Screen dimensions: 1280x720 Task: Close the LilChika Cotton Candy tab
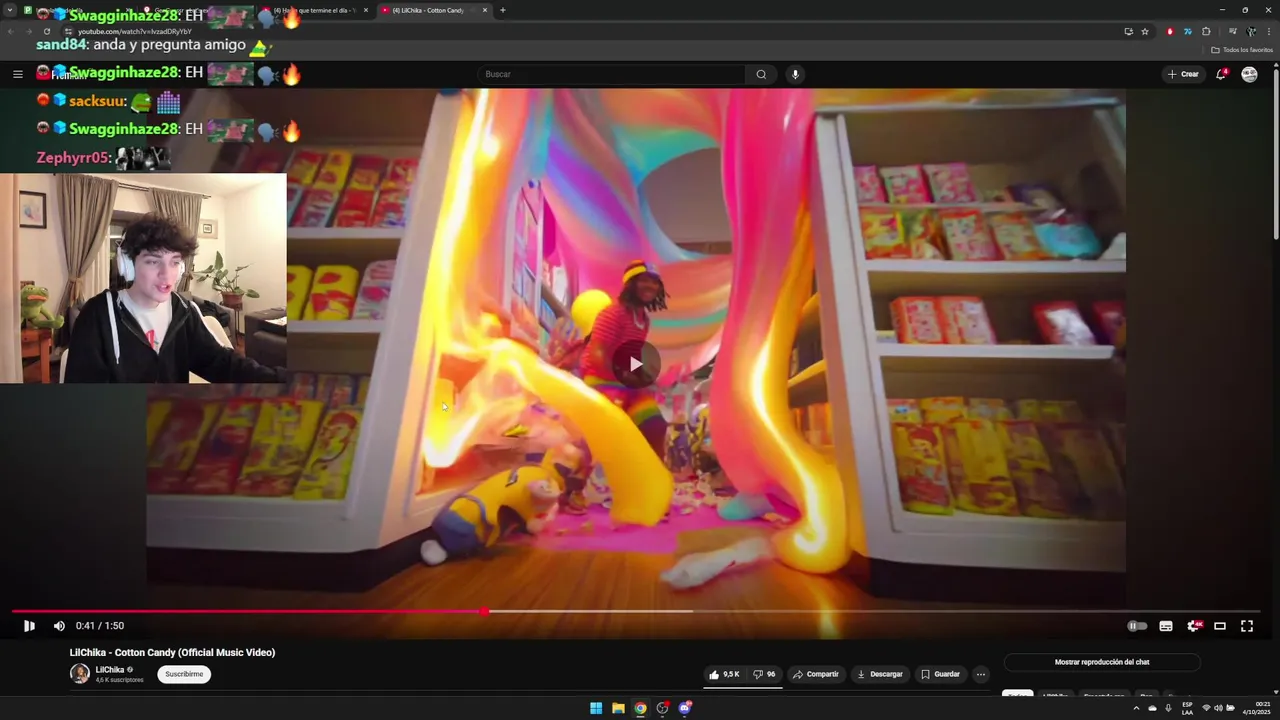pyautogui.click(x=485, y=10)
